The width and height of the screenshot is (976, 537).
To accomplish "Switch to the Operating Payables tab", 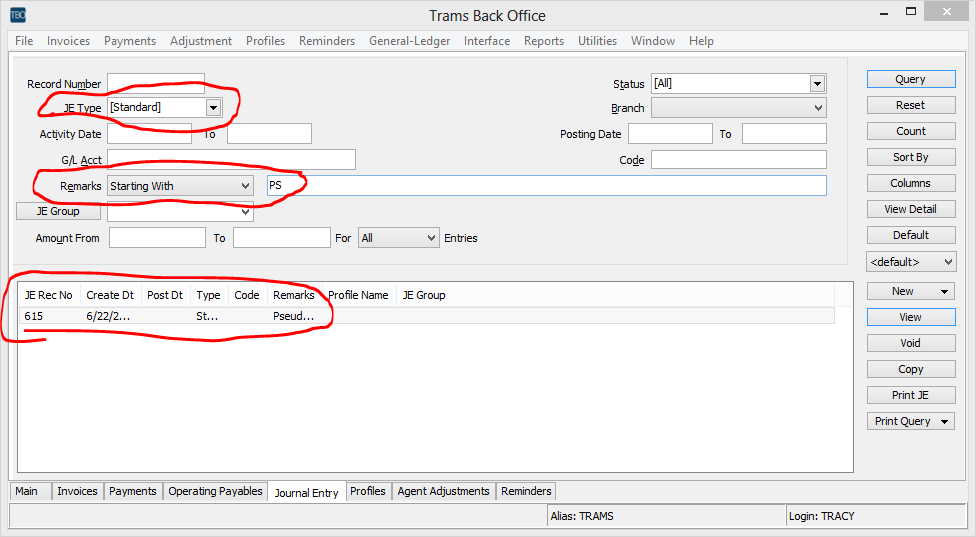I will (x=215, y=491).
